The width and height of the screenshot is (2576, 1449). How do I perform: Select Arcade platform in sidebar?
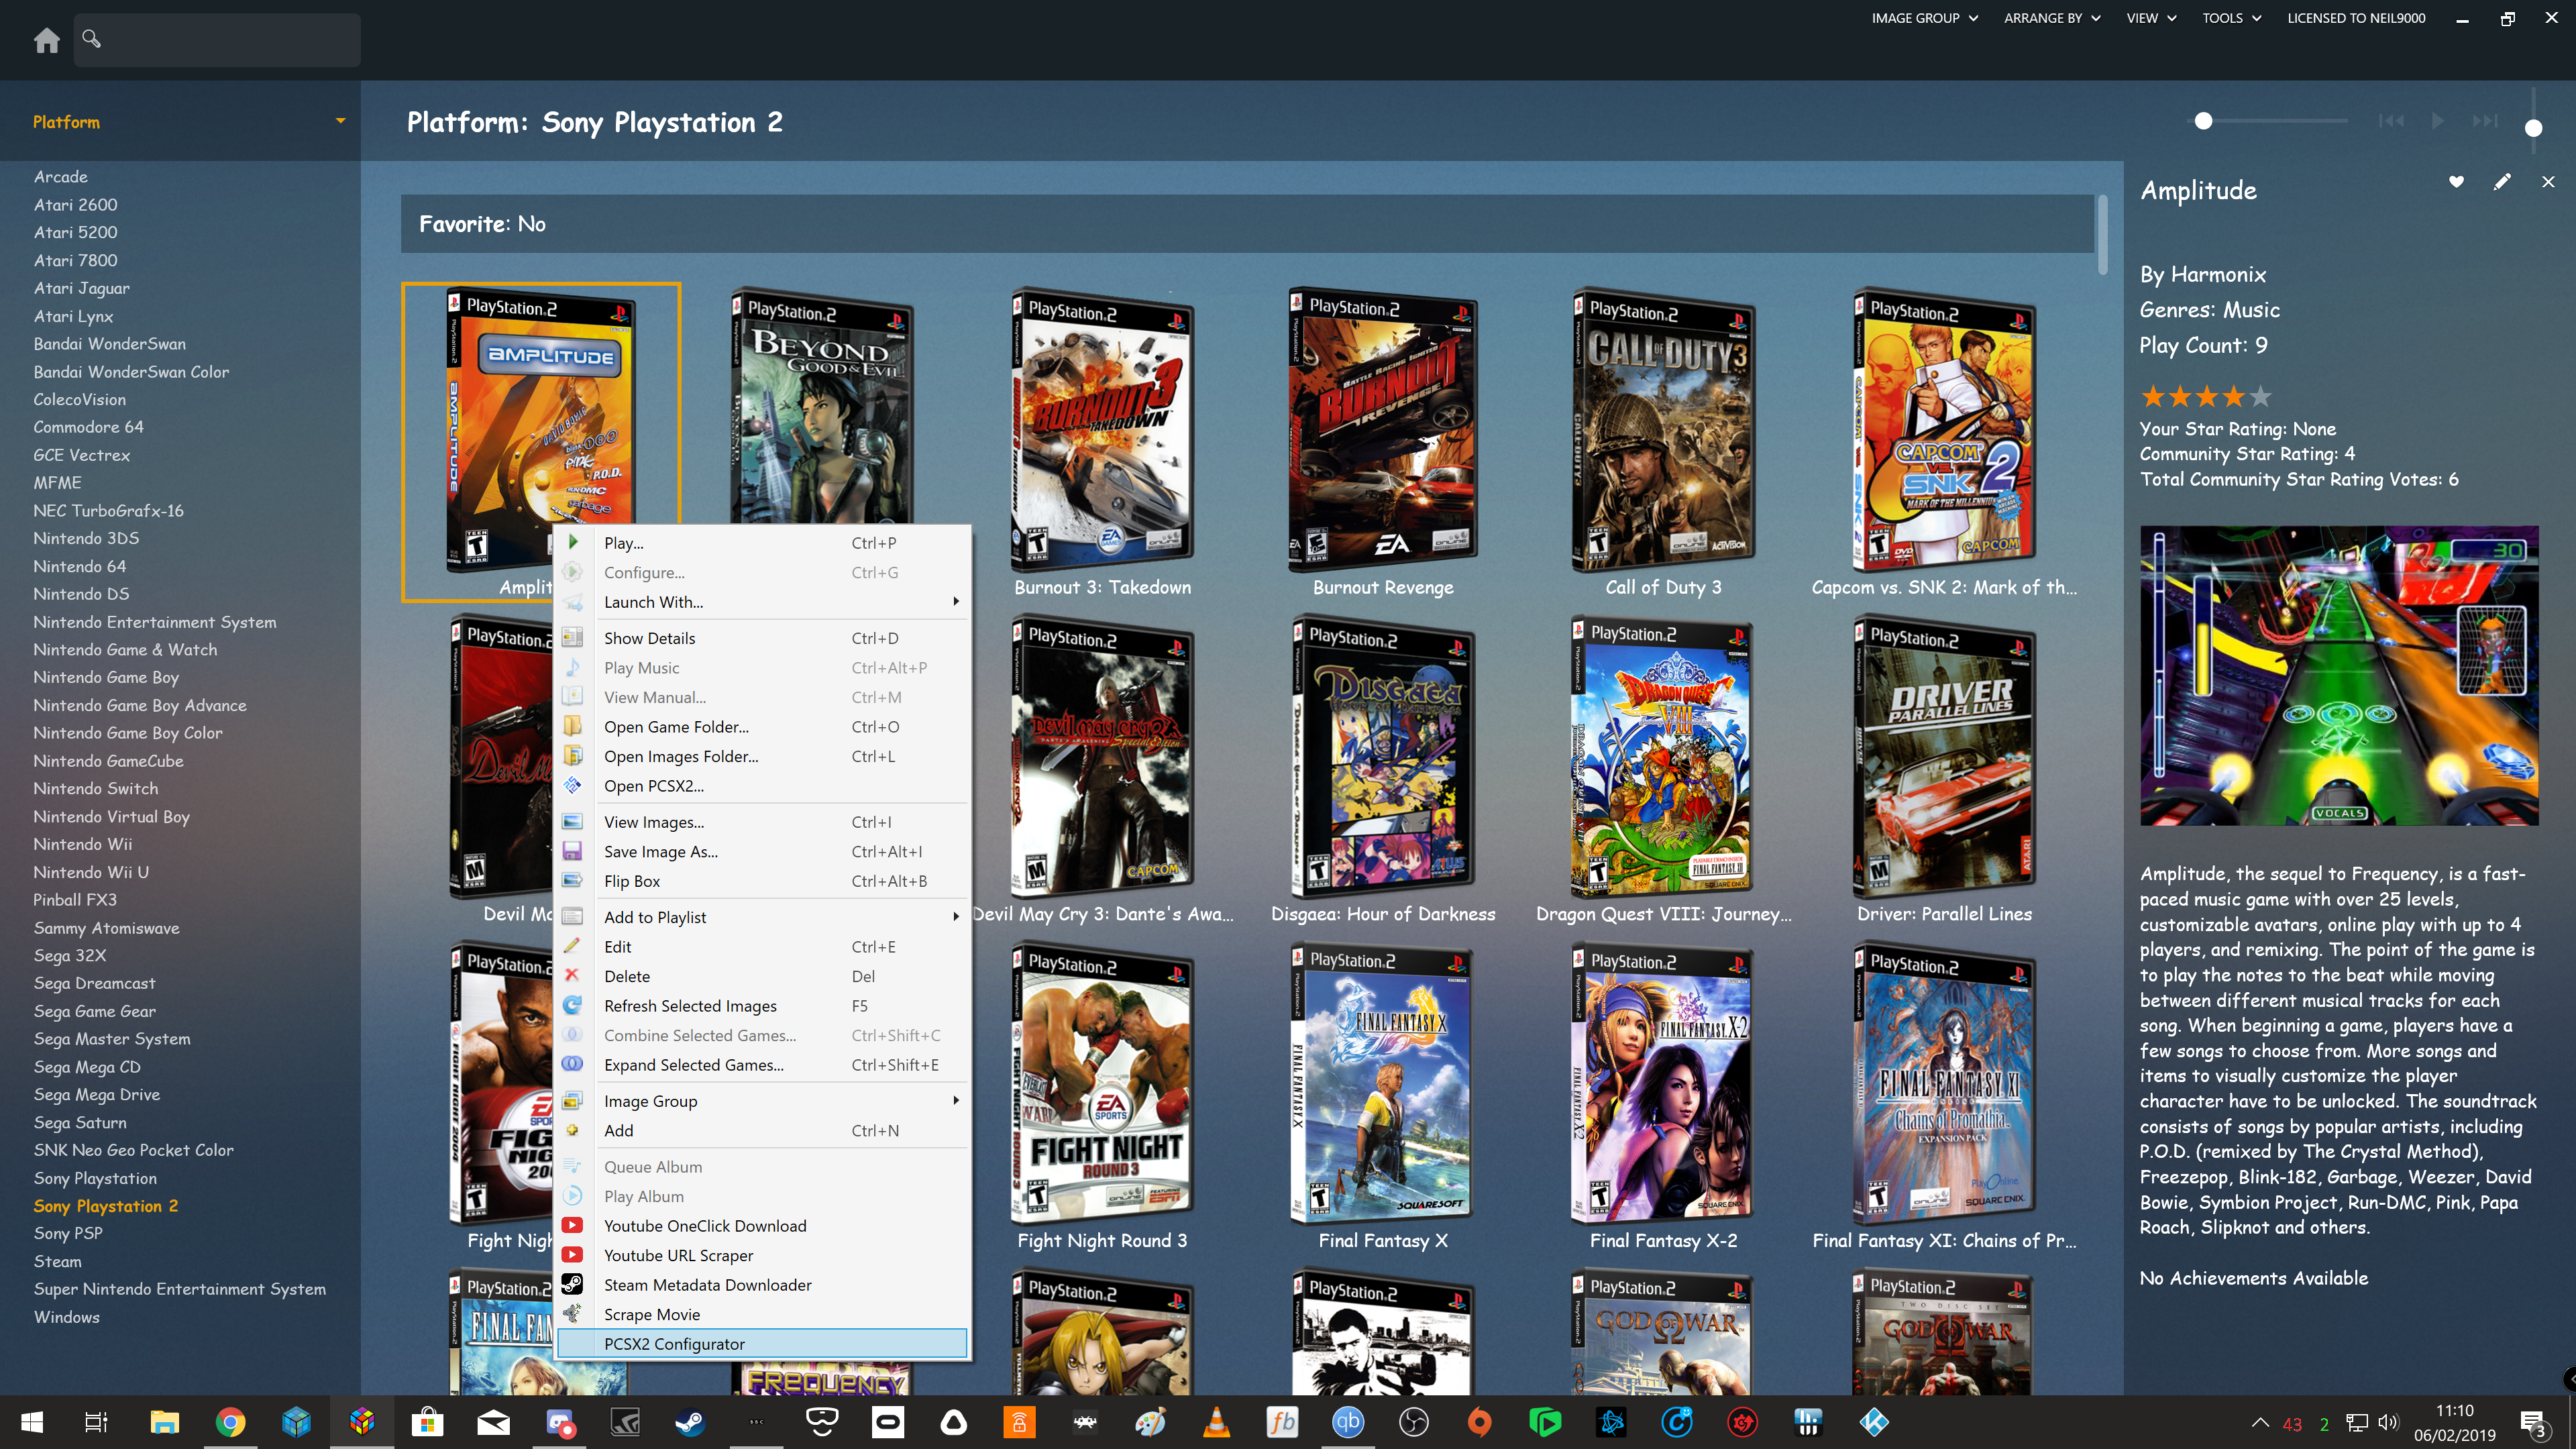[x=61, y=177]
